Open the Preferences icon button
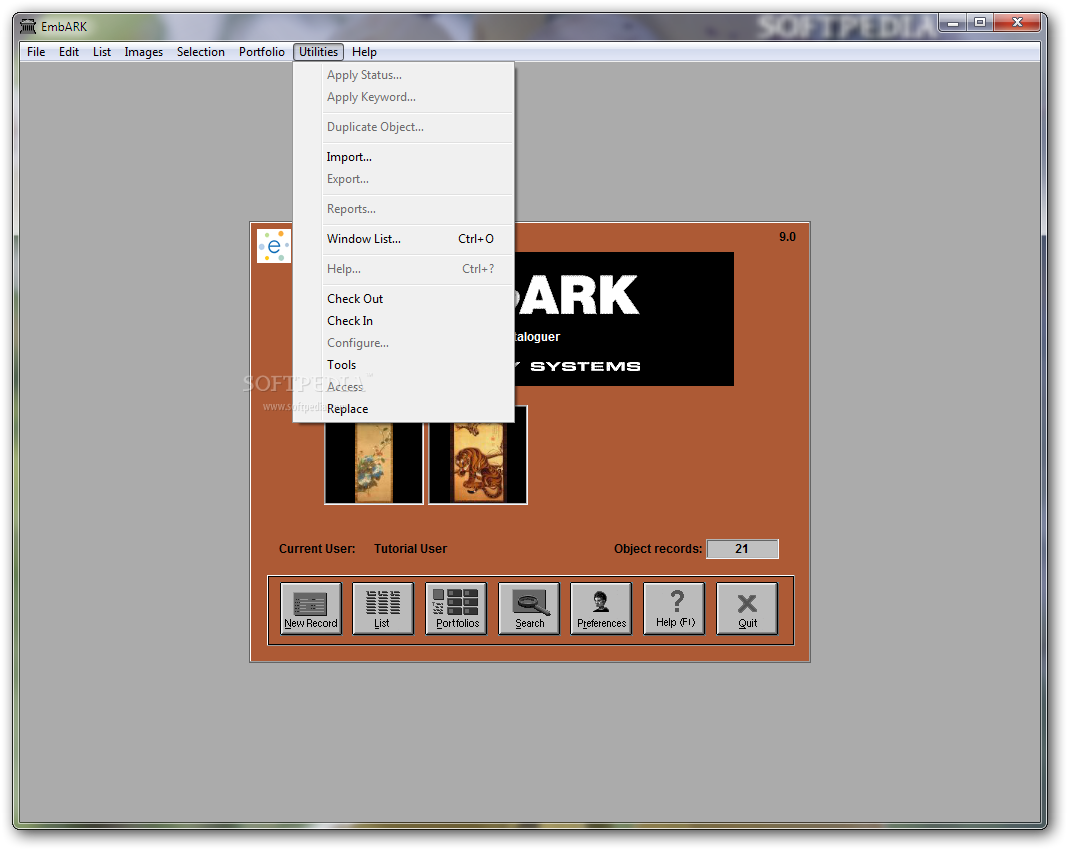The width and height of the screenshot is (1068, 850). point(601,608)
